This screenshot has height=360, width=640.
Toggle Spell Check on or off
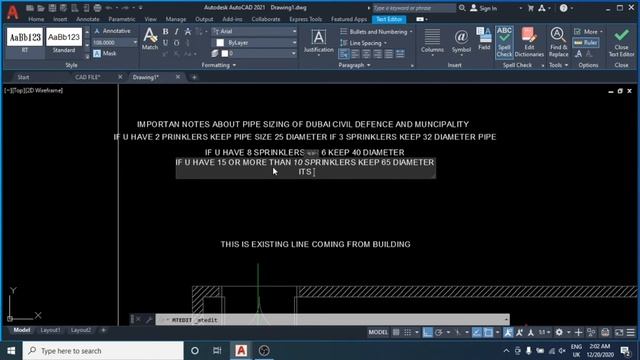pyautogui.click(x=504, y=42)
